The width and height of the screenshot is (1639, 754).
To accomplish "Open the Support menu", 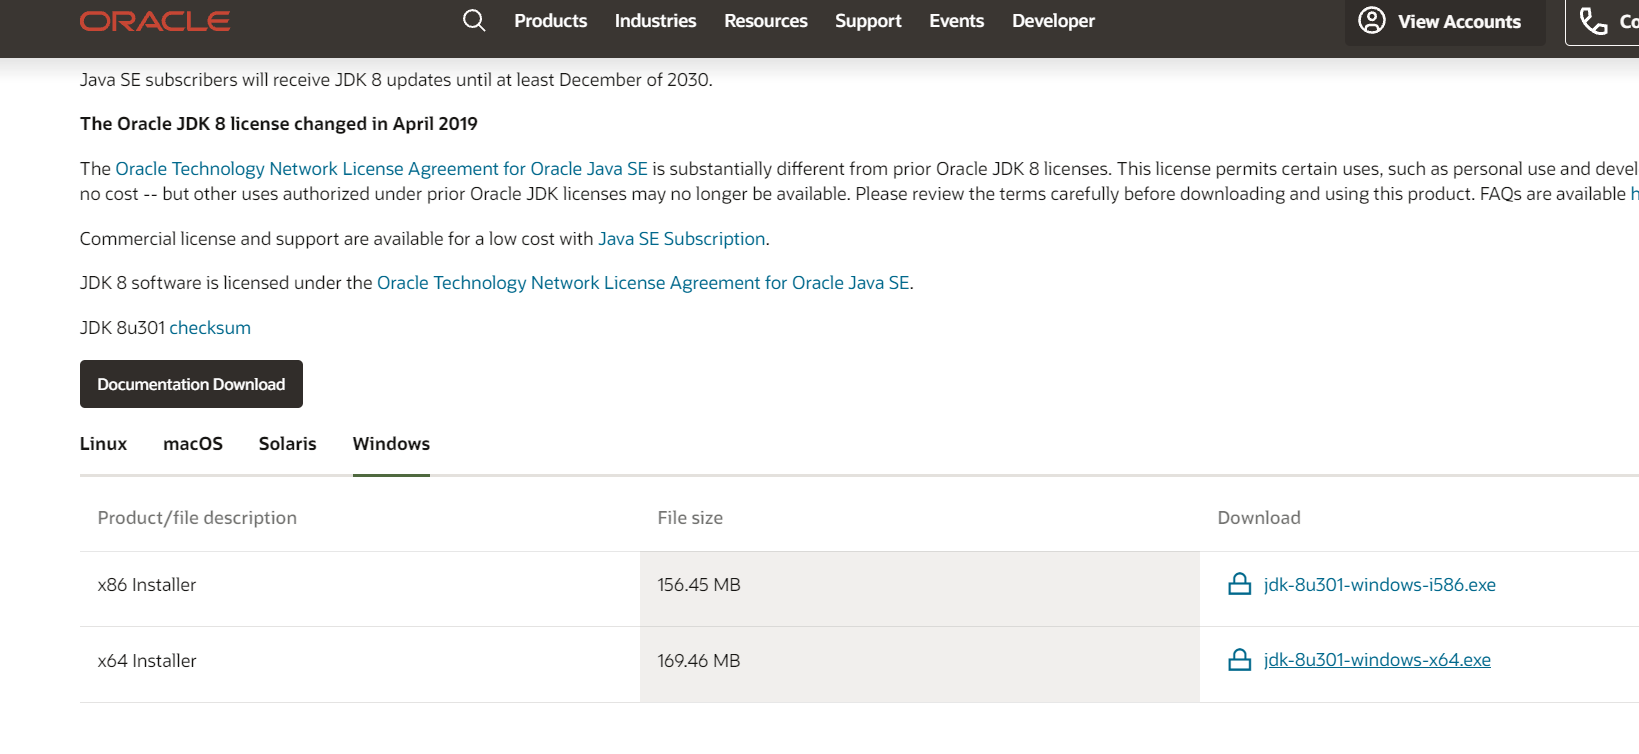I will pos(868,21).
